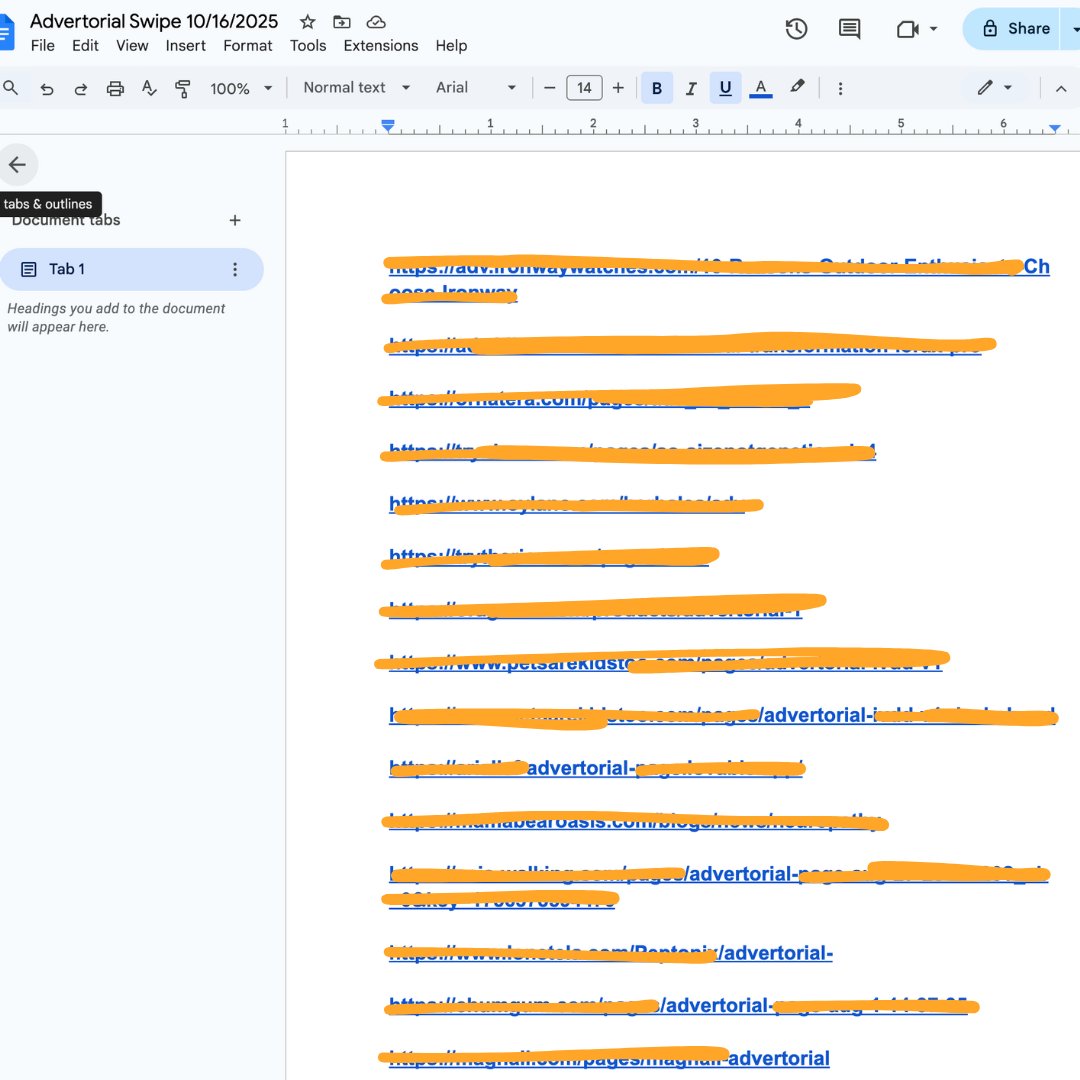The width and height of the screenshot is (1080, 1080).
Task: Click the editing mode pencil icon
Action: (x=985, y=88)
